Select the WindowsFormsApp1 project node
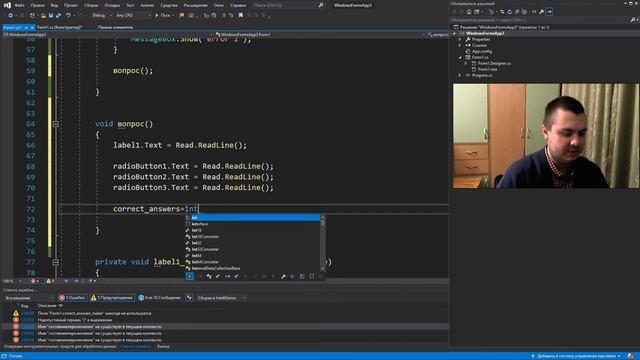This screenshot has height=360, width=640. pyautogui.click(x=485, y=33)
